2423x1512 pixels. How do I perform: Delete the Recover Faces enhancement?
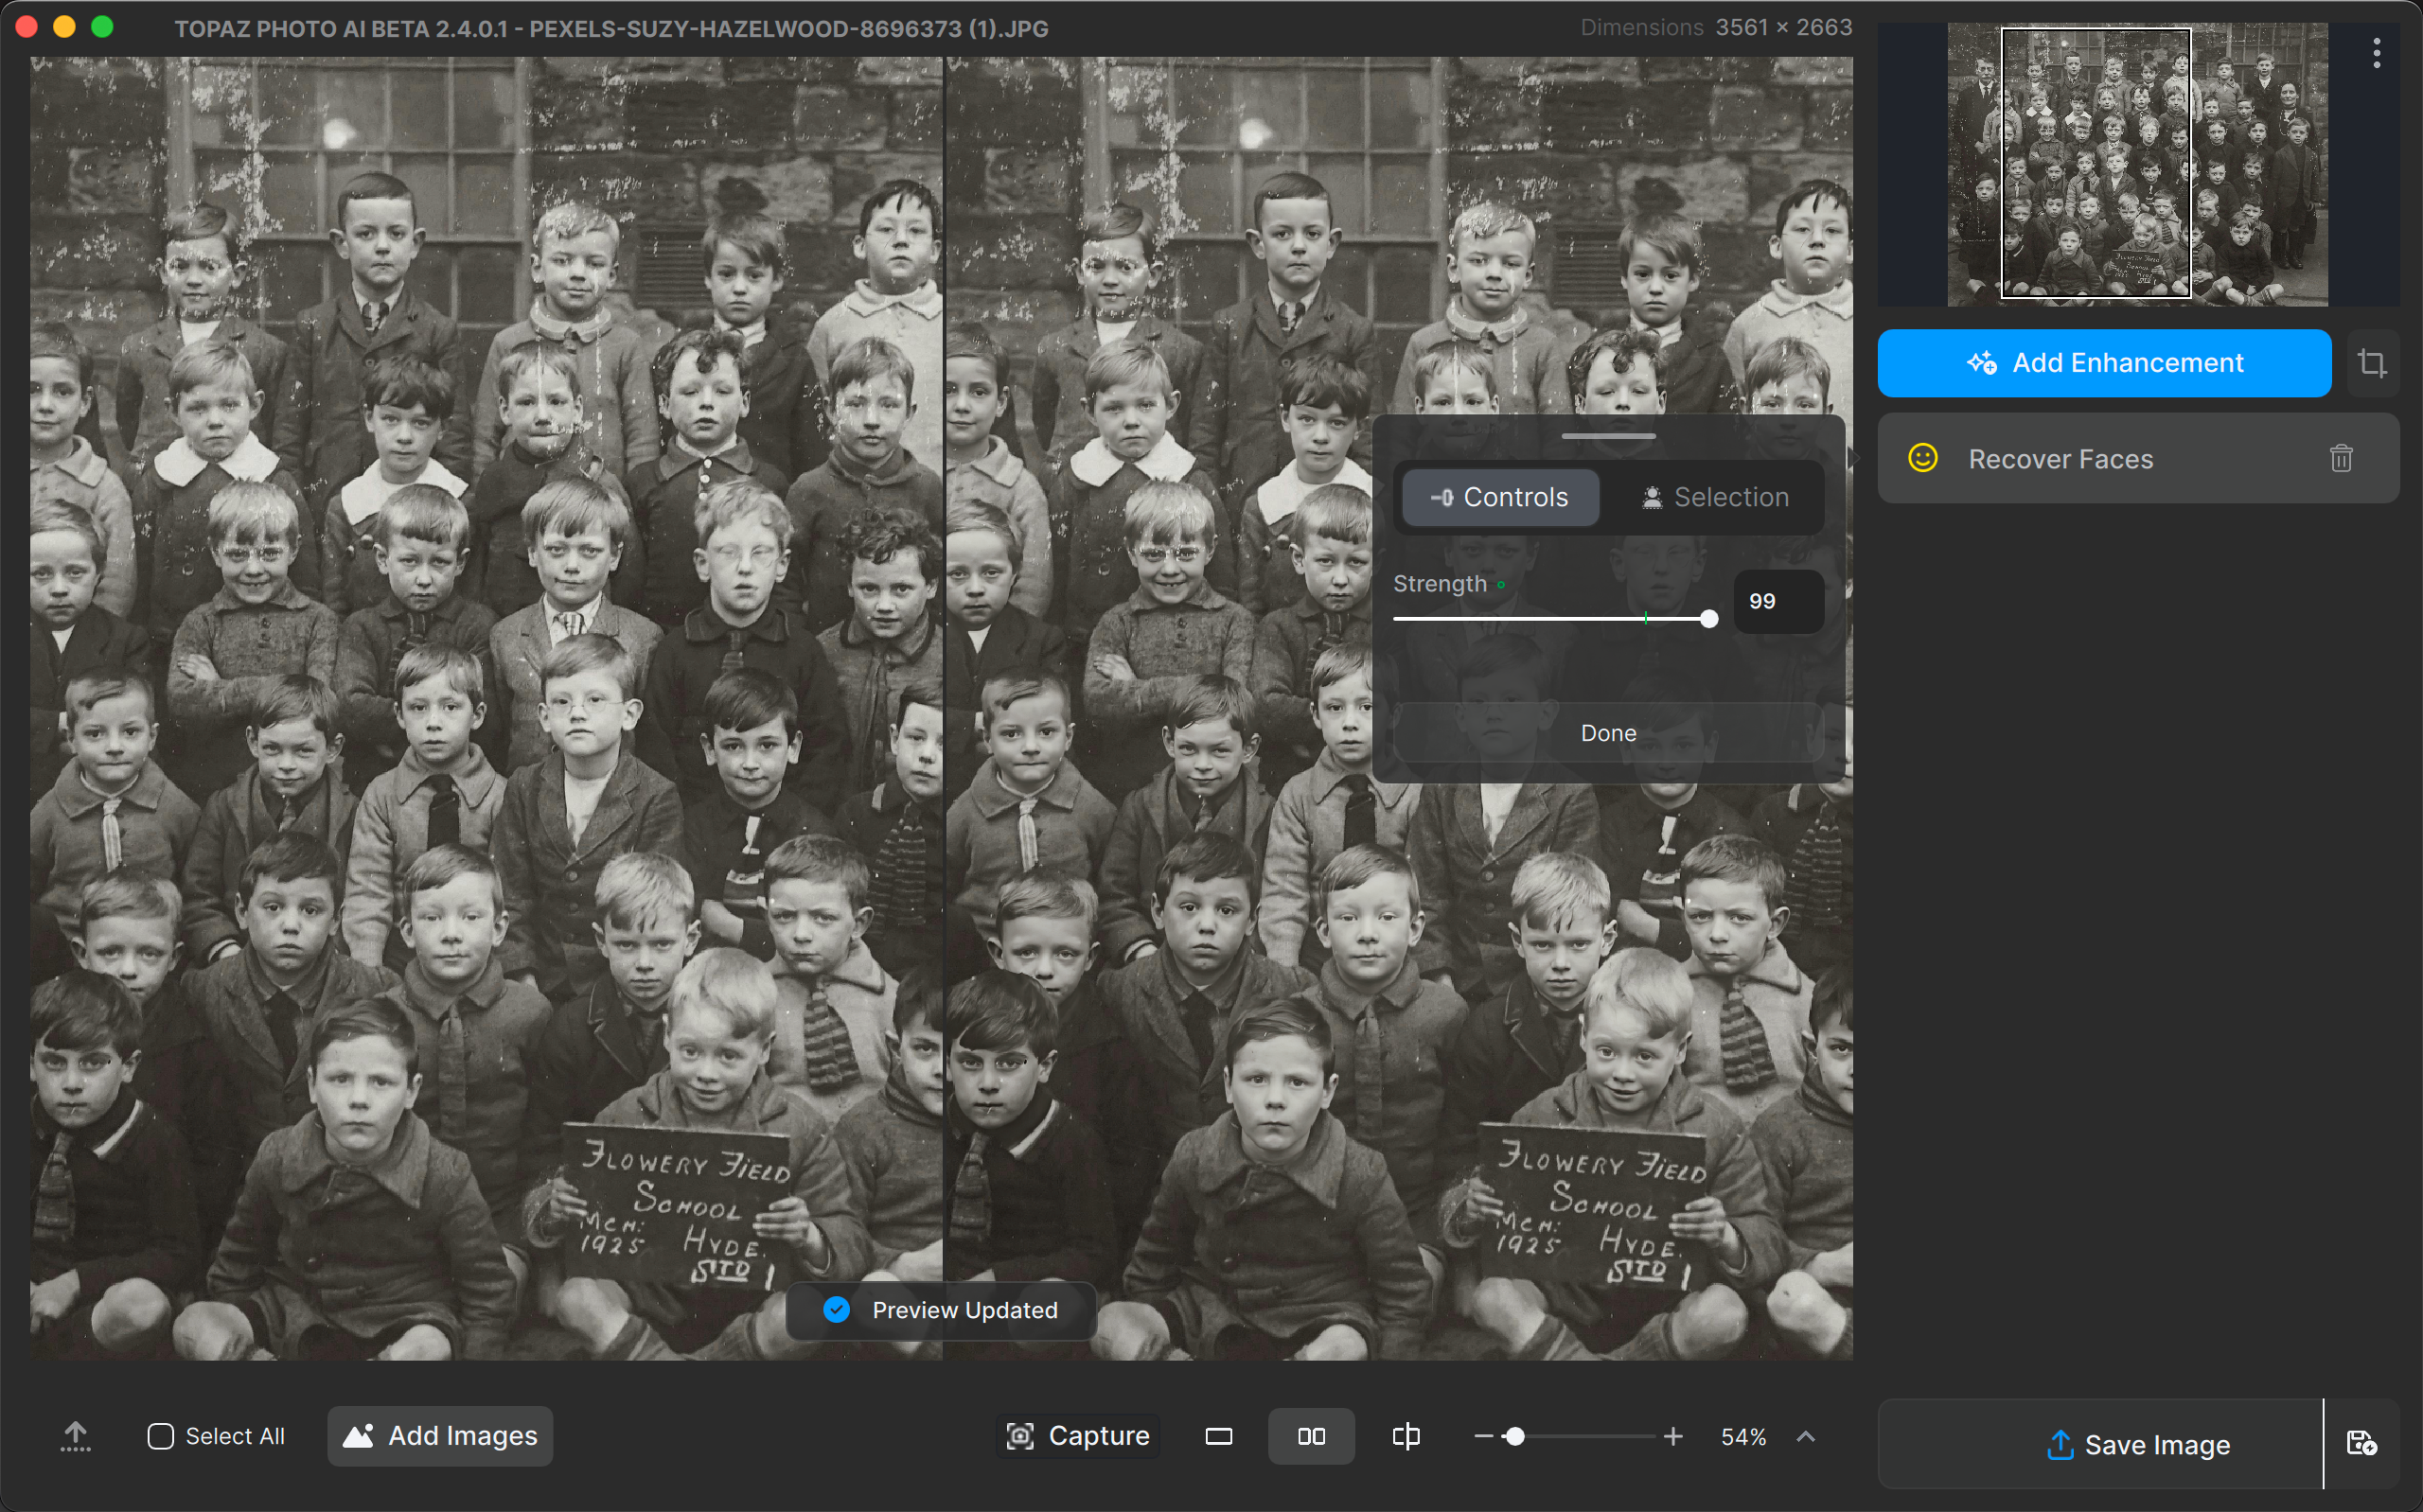(x=2341, y=459)
